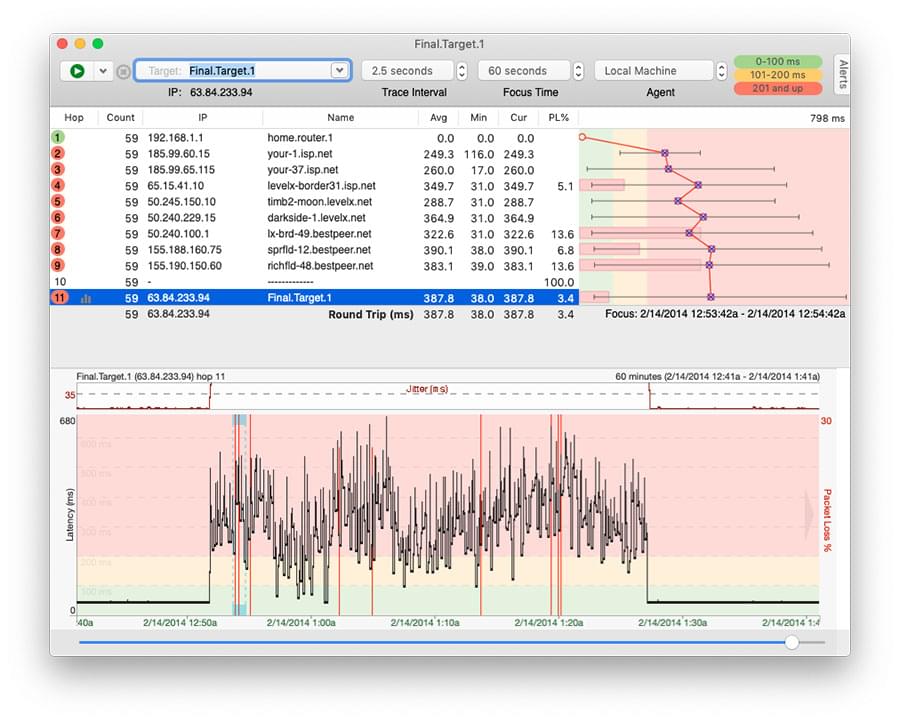Click the hop 9 red circle icon
This screenshot has width=900, height=722.
click(x=58, y=265)
